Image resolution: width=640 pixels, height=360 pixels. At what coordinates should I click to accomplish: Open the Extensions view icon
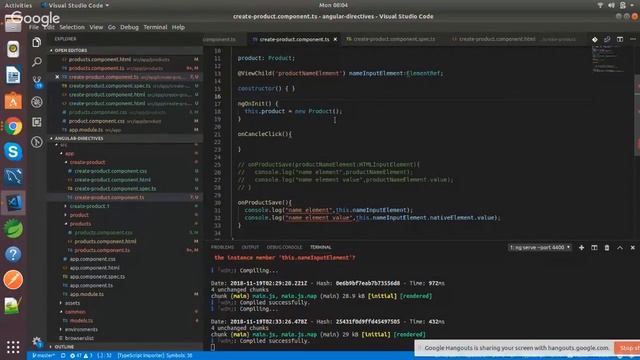37,122
